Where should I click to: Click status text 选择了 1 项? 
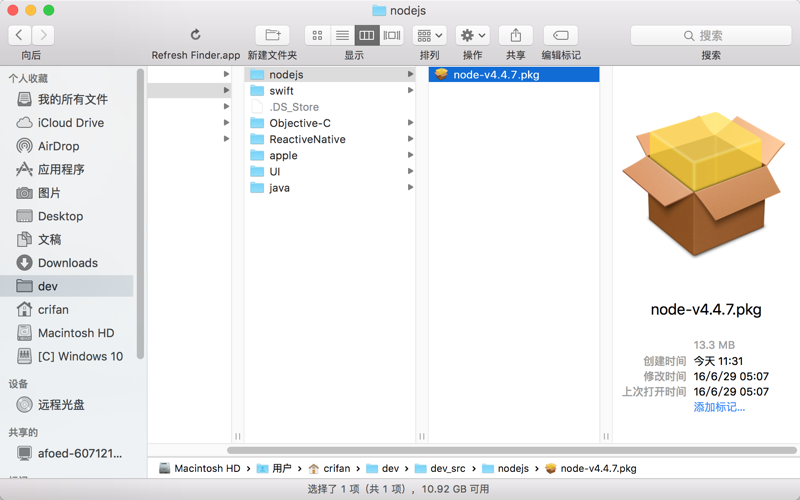coord(335,489)
